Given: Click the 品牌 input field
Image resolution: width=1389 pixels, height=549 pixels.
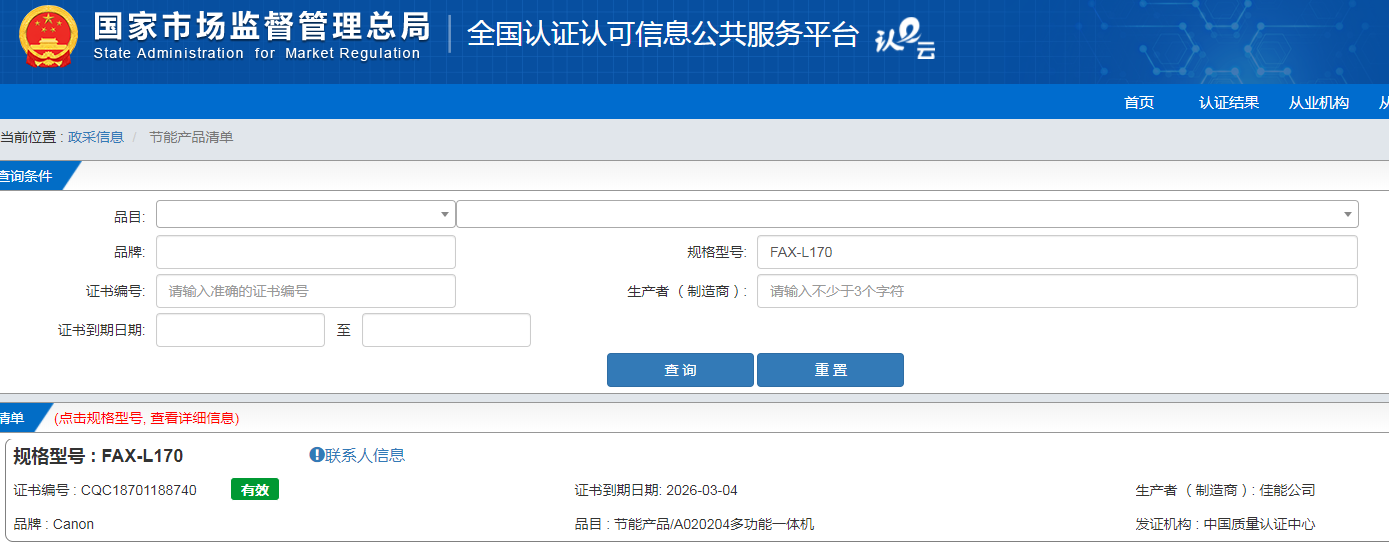Looking at the screenshot, I should coord(305,252).
